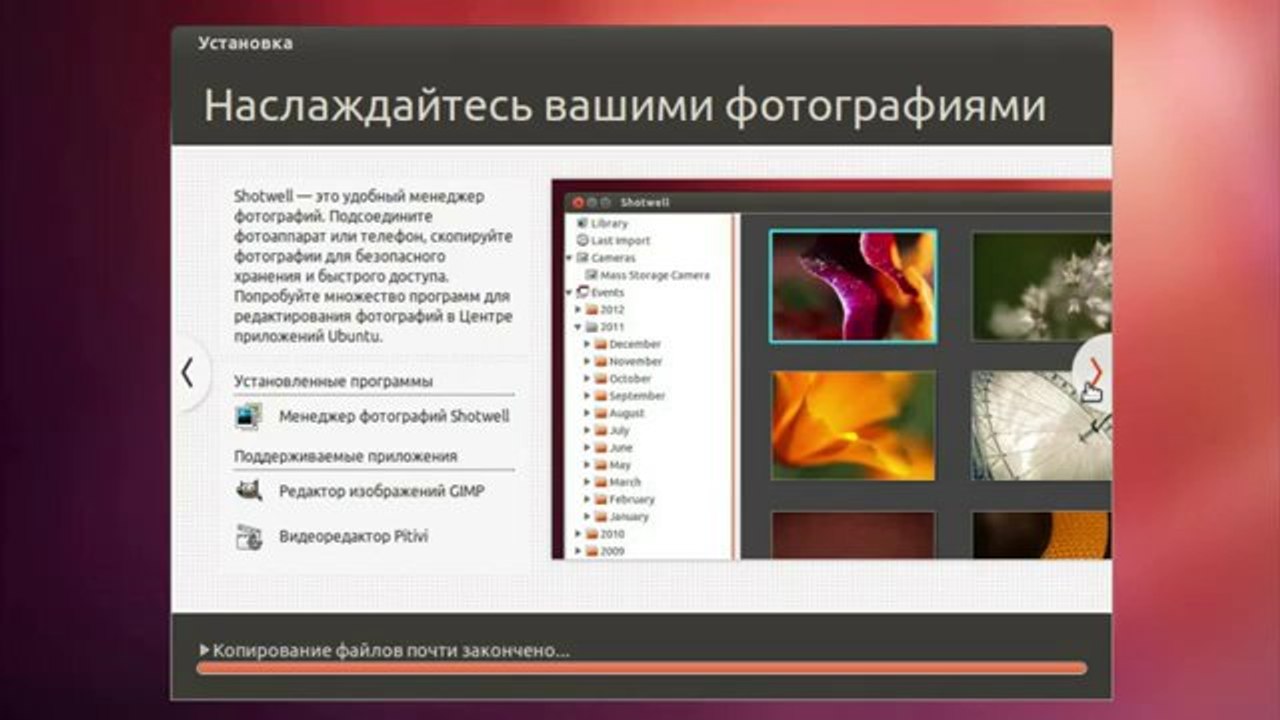Open Видеоредактор Pitivi label

(x=353, y=537)
